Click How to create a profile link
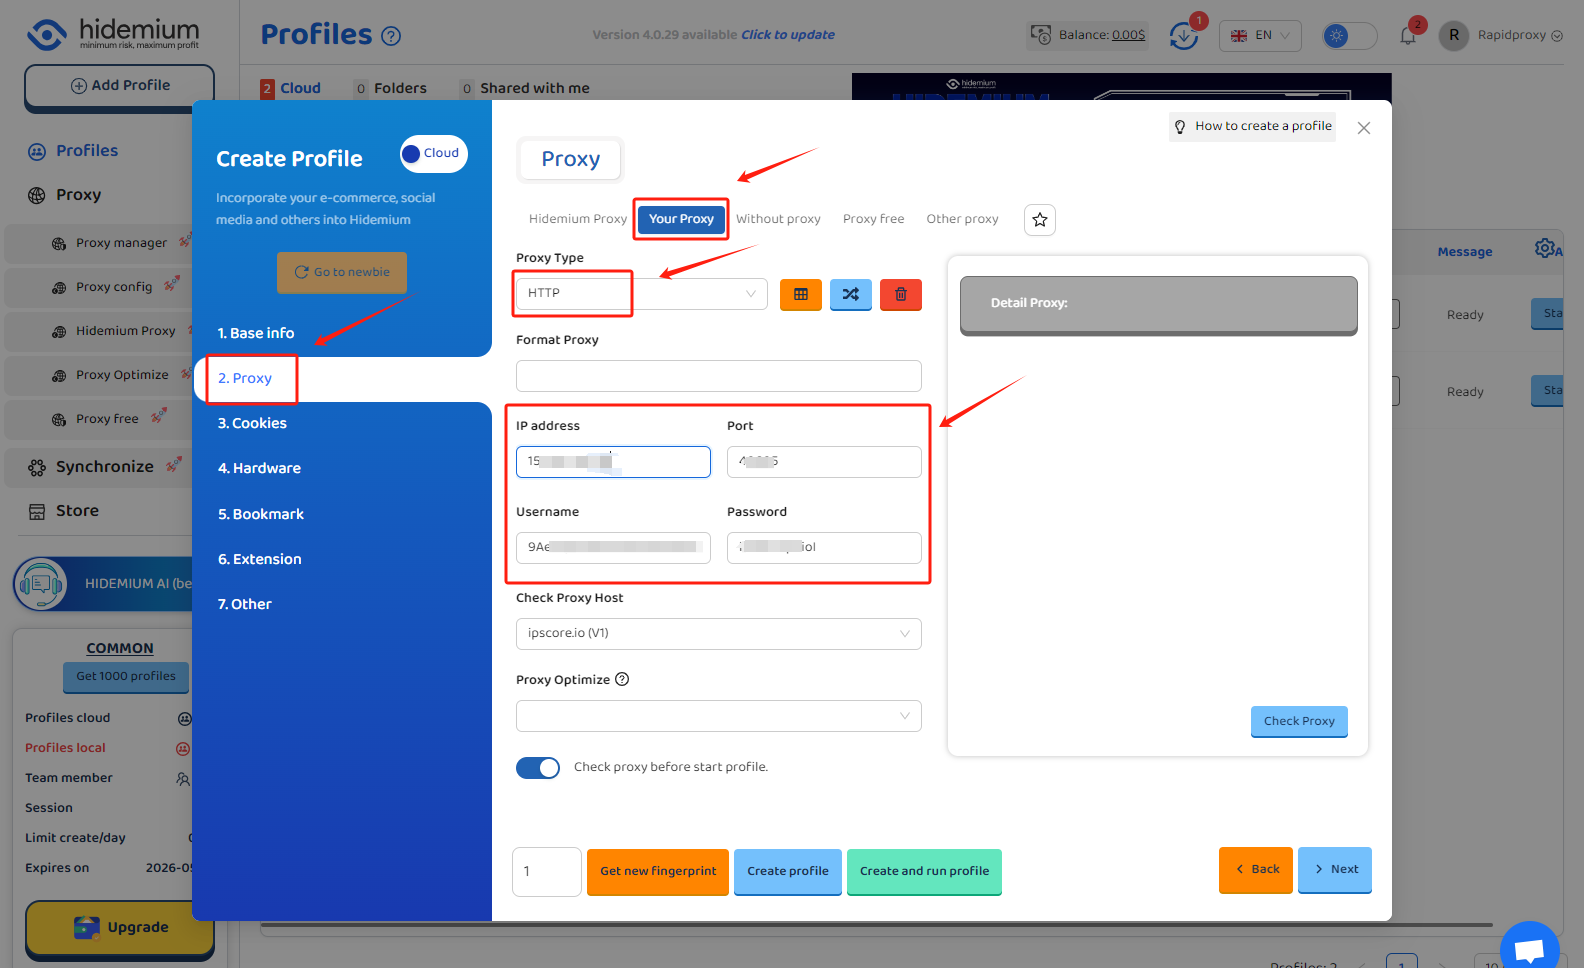This screenshot has width=1584, height=968. 1252,126
